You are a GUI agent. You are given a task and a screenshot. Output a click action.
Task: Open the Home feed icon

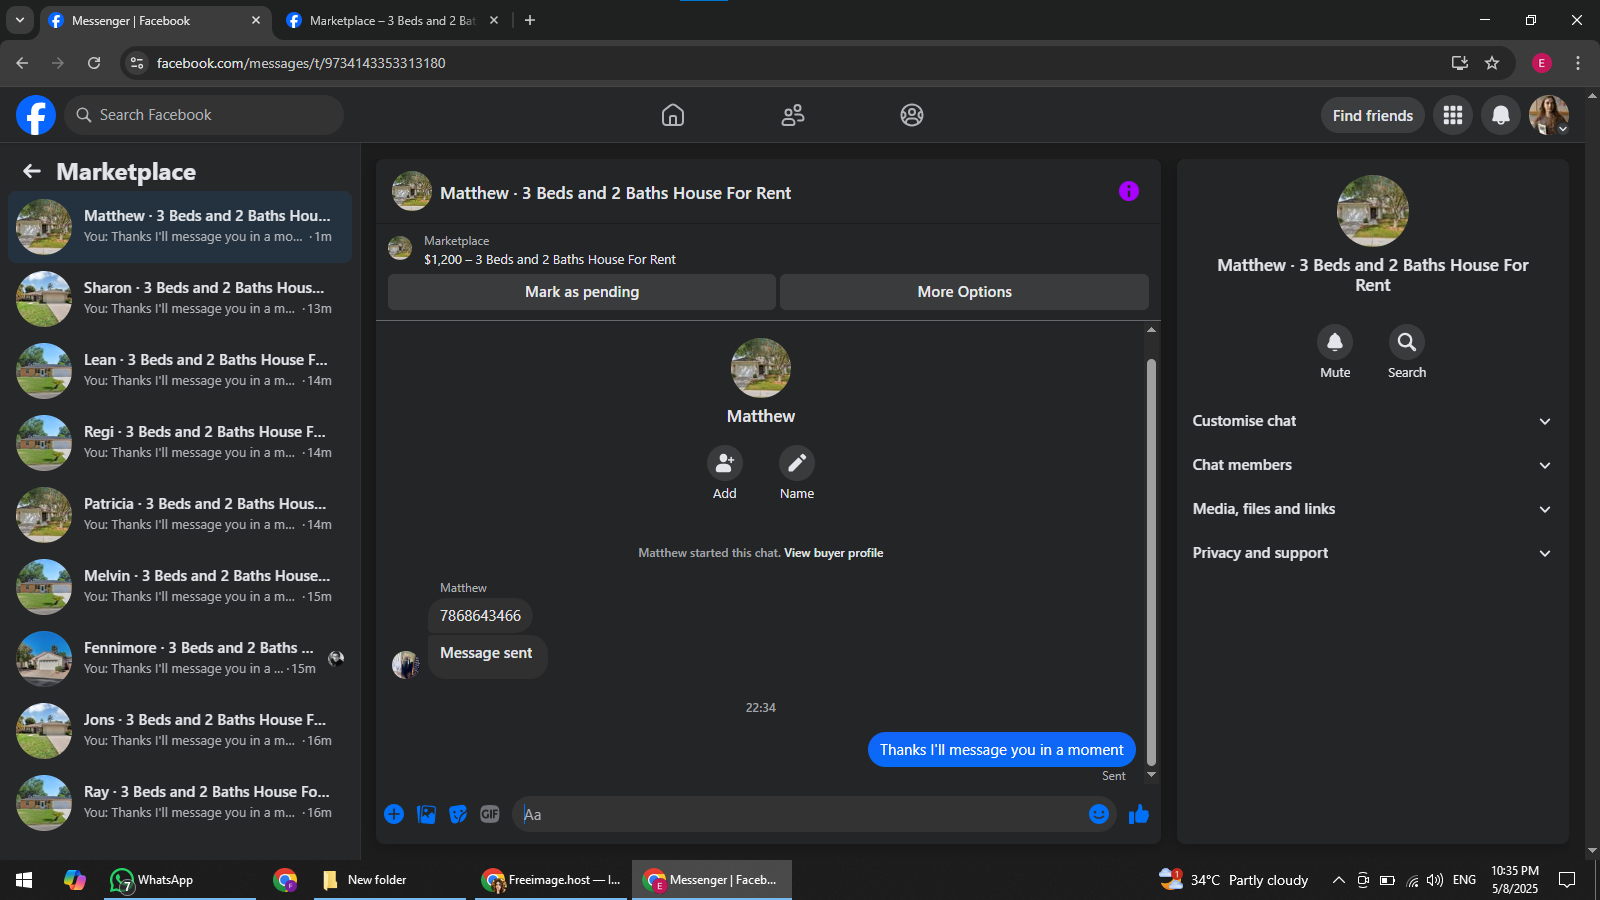click(673, 115)
